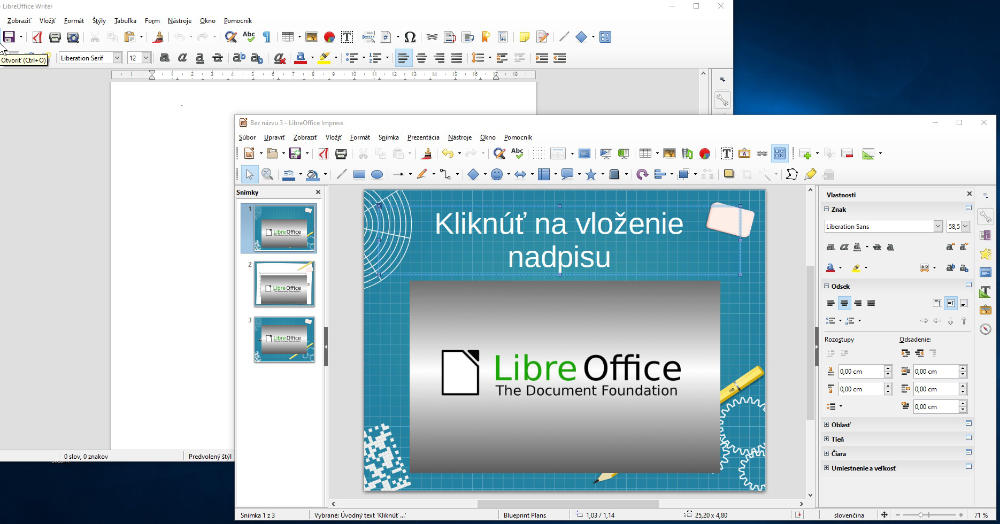The image size is (1000, 524).
Task: Click Save icon in Writer toolbar
Action: pos(9,37)
